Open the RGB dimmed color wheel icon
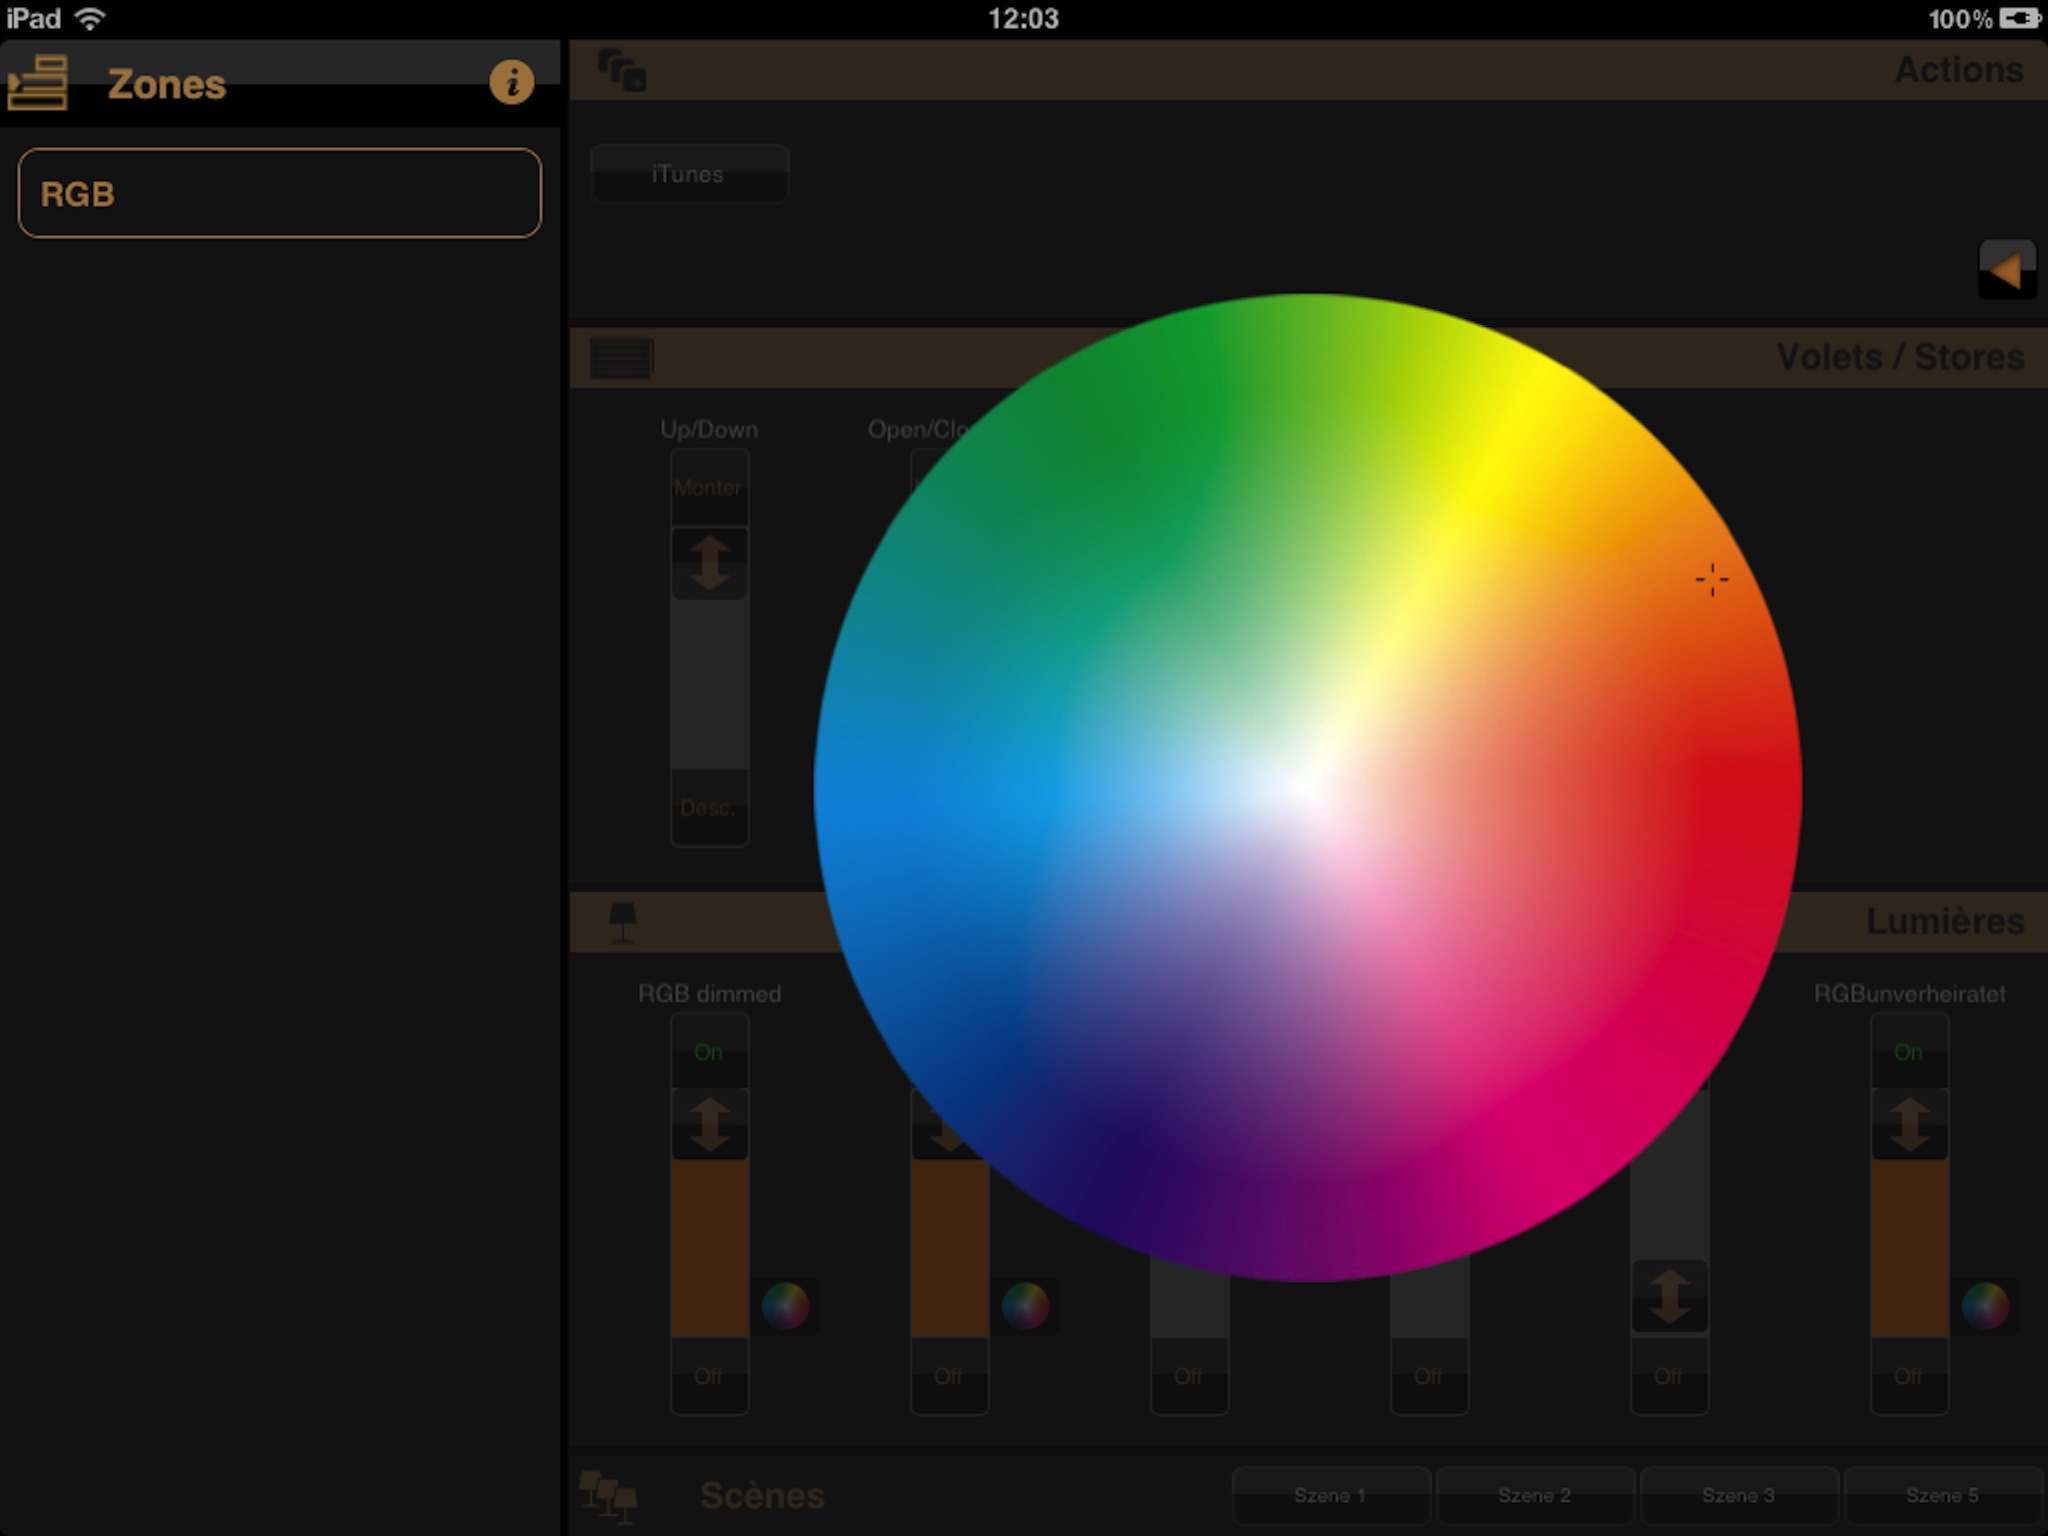 tap(785, 1305)
